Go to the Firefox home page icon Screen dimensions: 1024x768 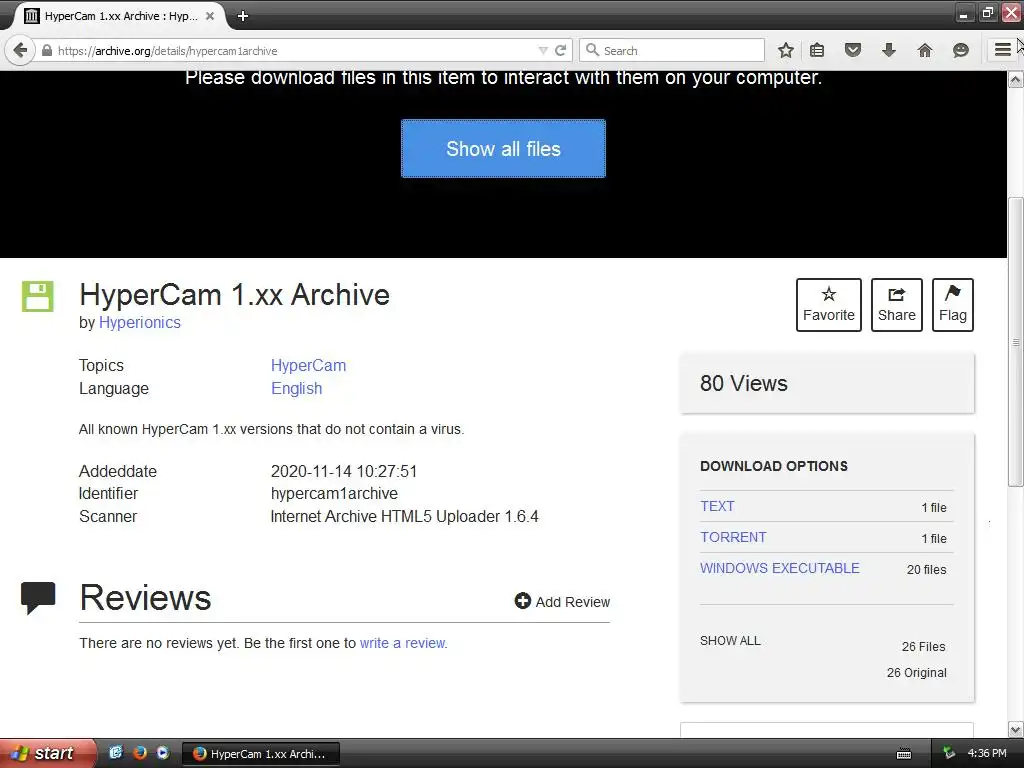coord(925,50)
